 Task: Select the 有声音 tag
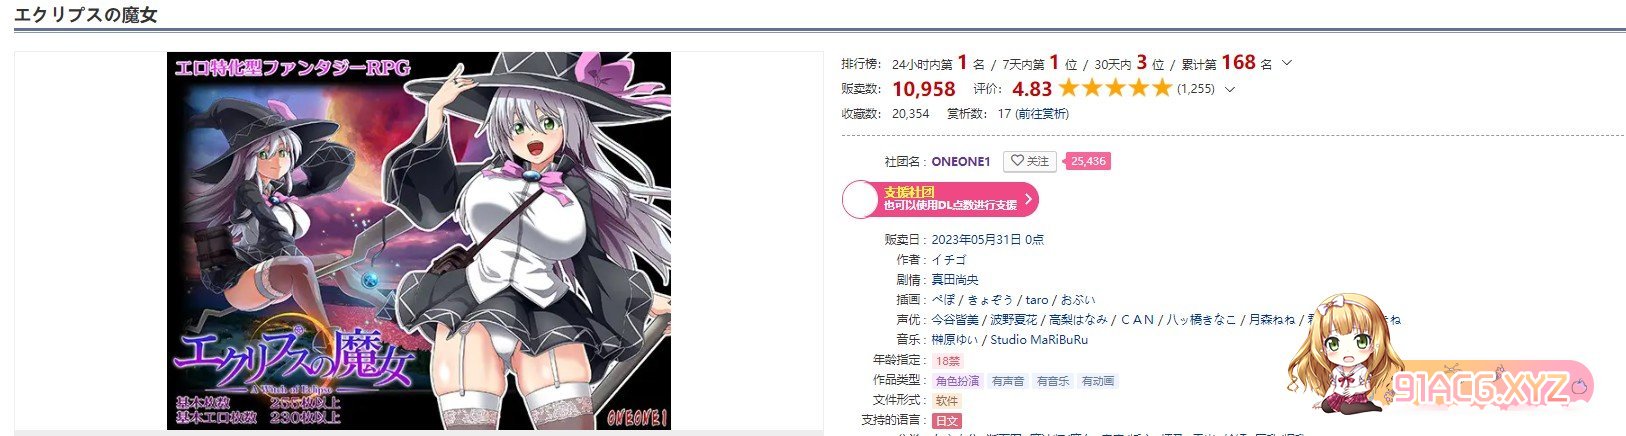[x=1008, y=381]
